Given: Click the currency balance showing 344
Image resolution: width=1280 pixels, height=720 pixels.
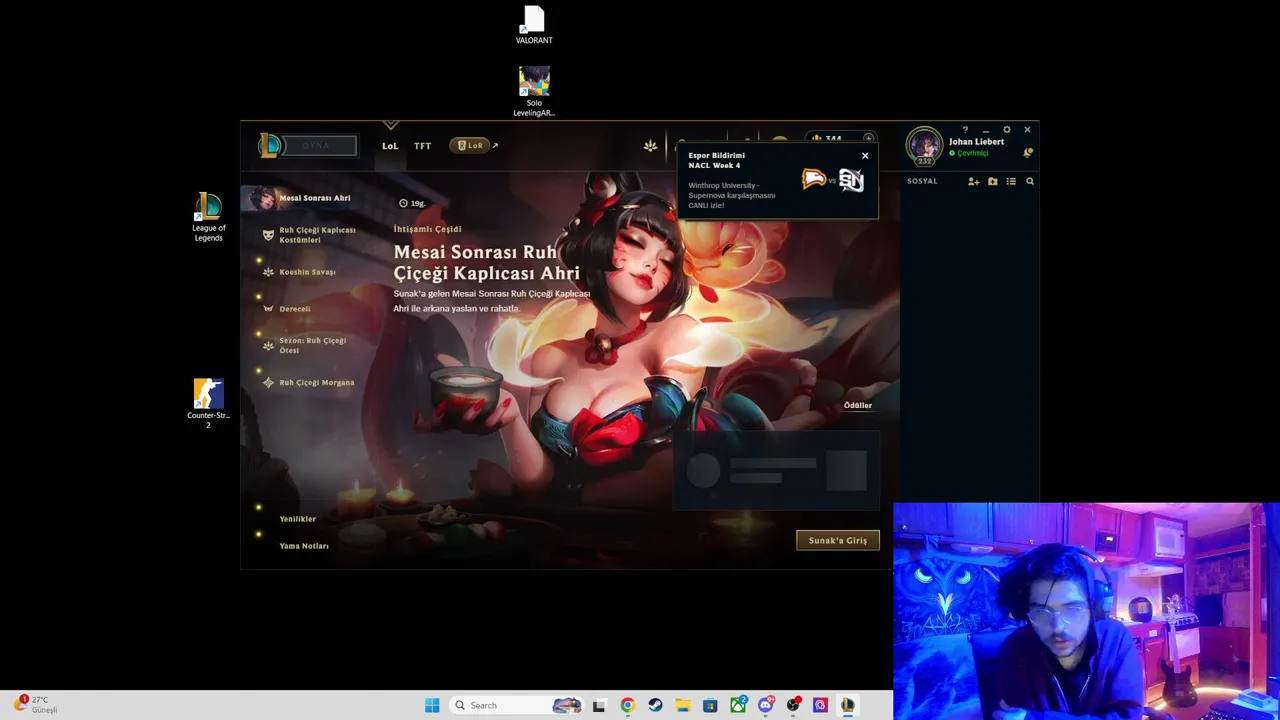Looking at the screenshot, I should pyautogui.click(x=833, y=139).
